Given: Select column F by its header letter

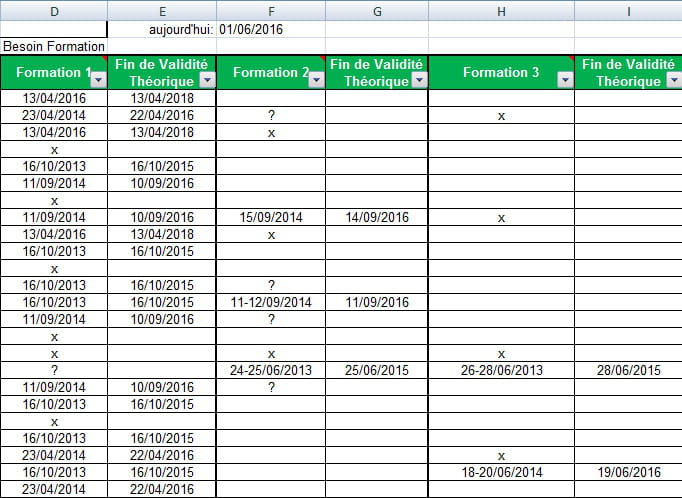Looking at the screenshot, I should pyautogui.click(x=271, y=11).
